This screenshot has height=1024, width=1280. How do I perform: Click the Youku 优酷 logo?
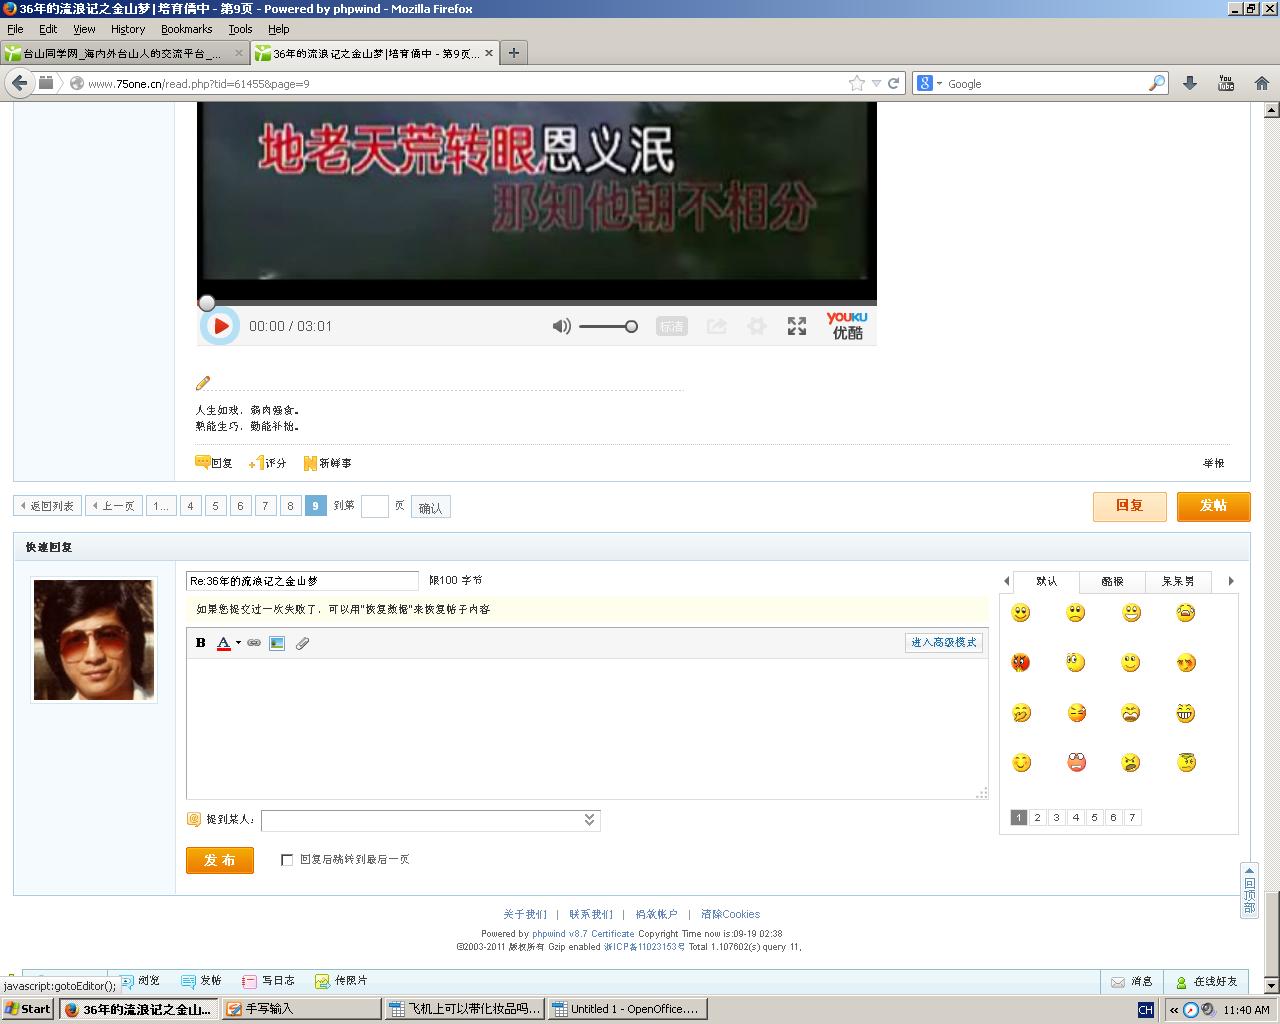(x=847, y=325)
